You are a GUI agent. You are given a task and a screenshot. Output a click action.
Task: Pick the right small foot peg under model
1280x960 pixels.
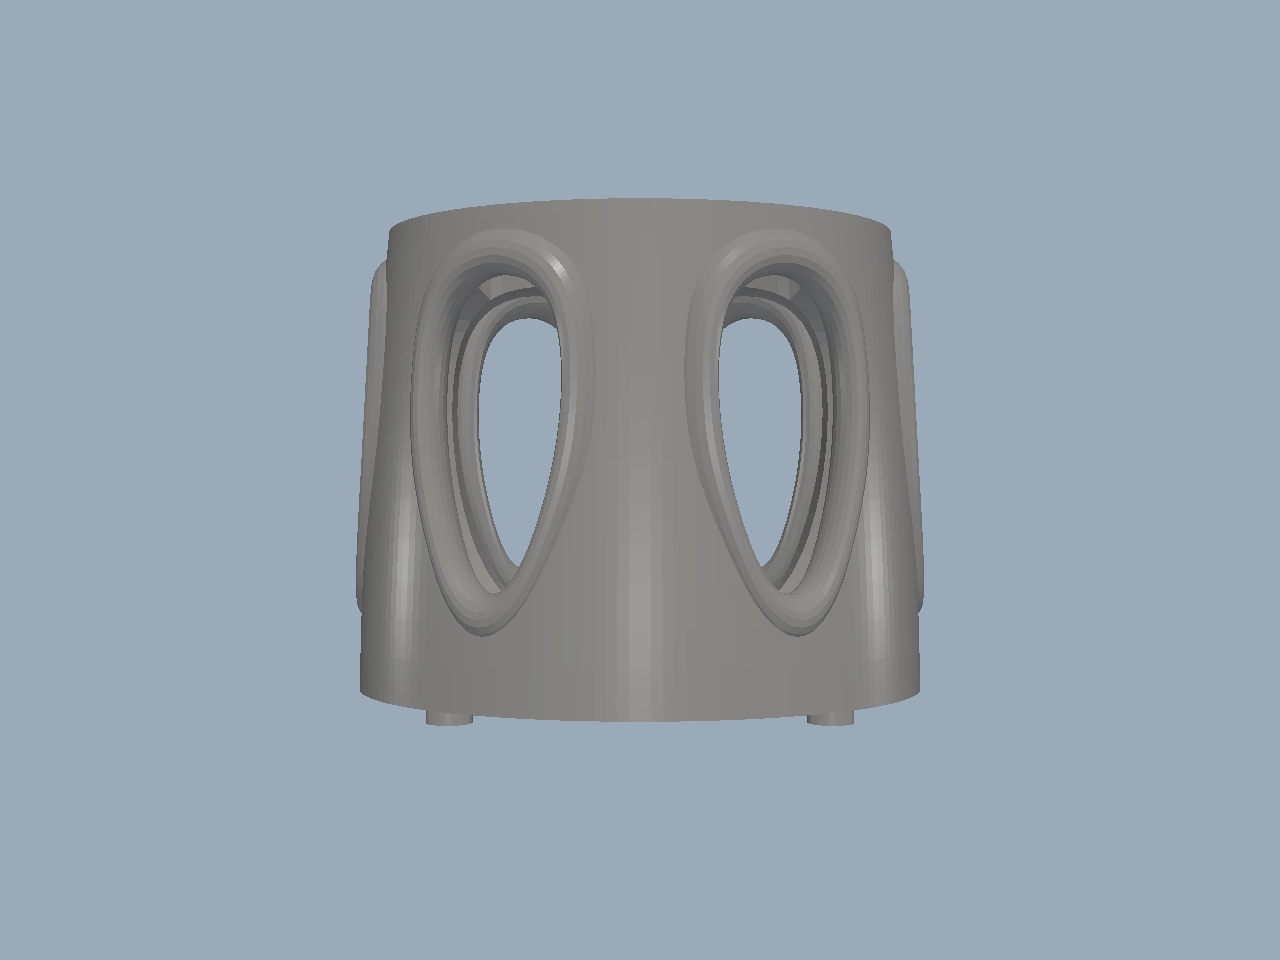(830, 717)
